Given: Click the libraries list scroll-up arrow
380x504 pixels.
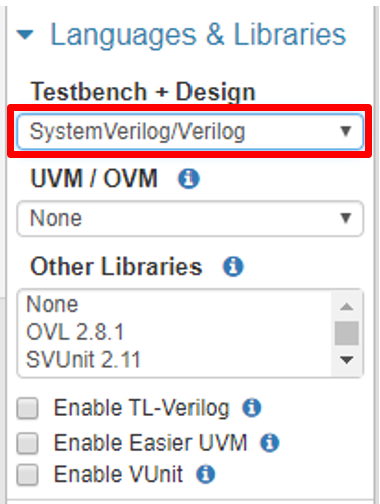Looking at the screenshot, I should pyautogui.click(x=347, y=307).
